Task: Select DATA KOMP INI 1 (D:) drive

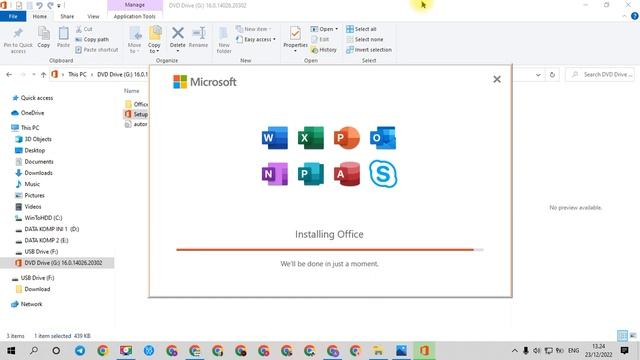Action: (x=47, y=229)
